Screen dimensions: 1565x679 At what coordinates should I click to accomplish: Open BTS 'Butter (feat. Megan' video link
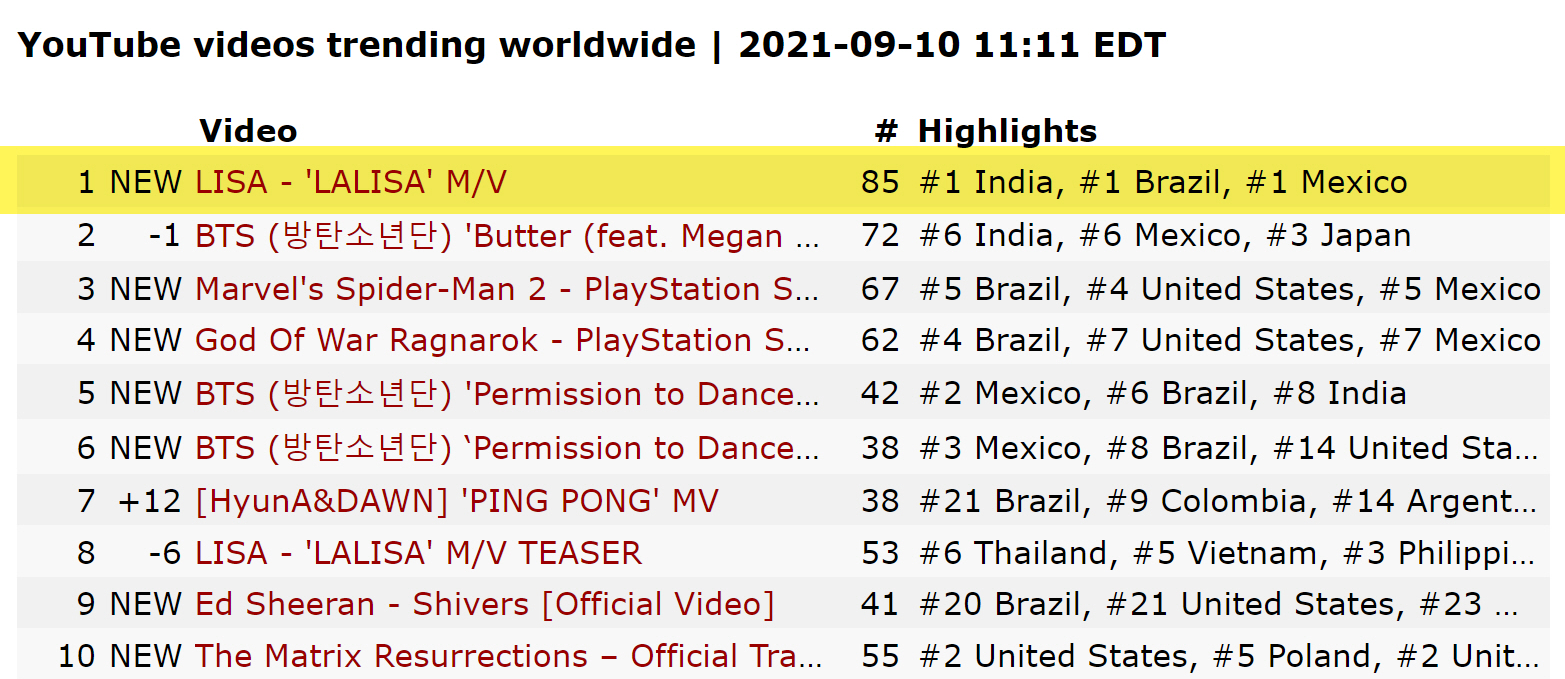pyautogui.click(x=507, y=236)
